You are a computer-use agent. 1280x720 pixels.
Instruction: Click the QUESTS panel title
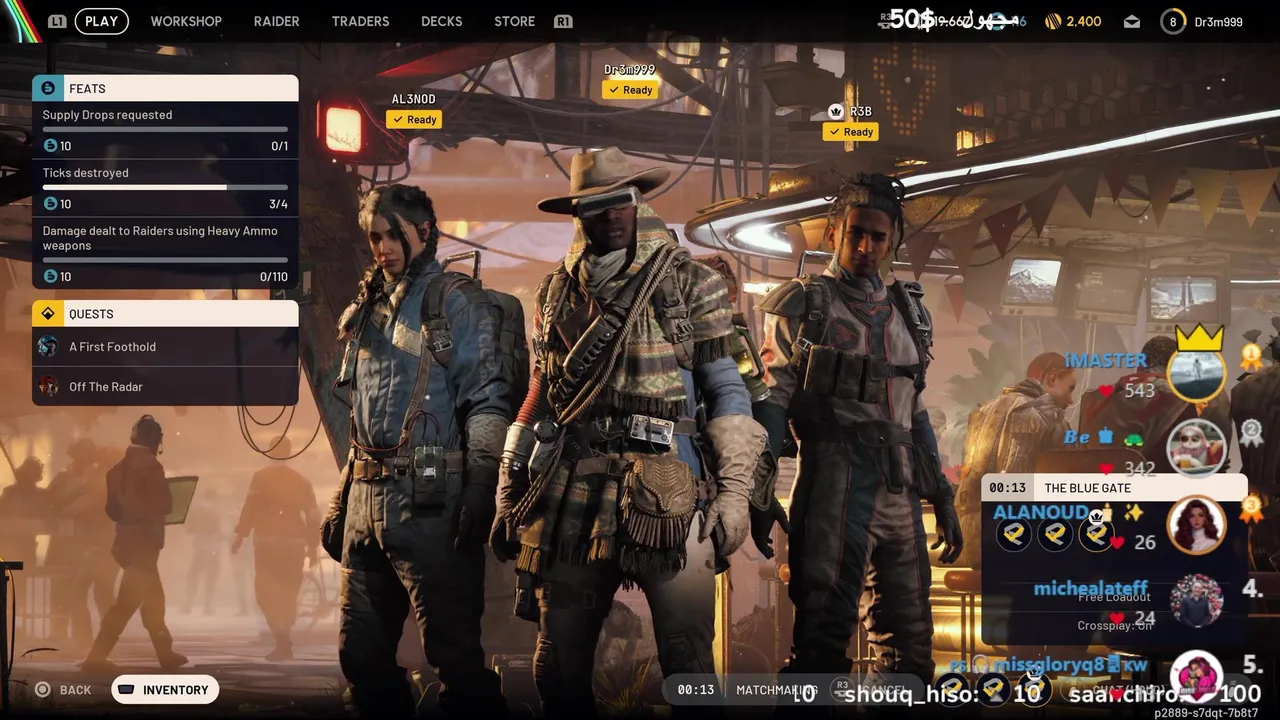click(91, 314)
